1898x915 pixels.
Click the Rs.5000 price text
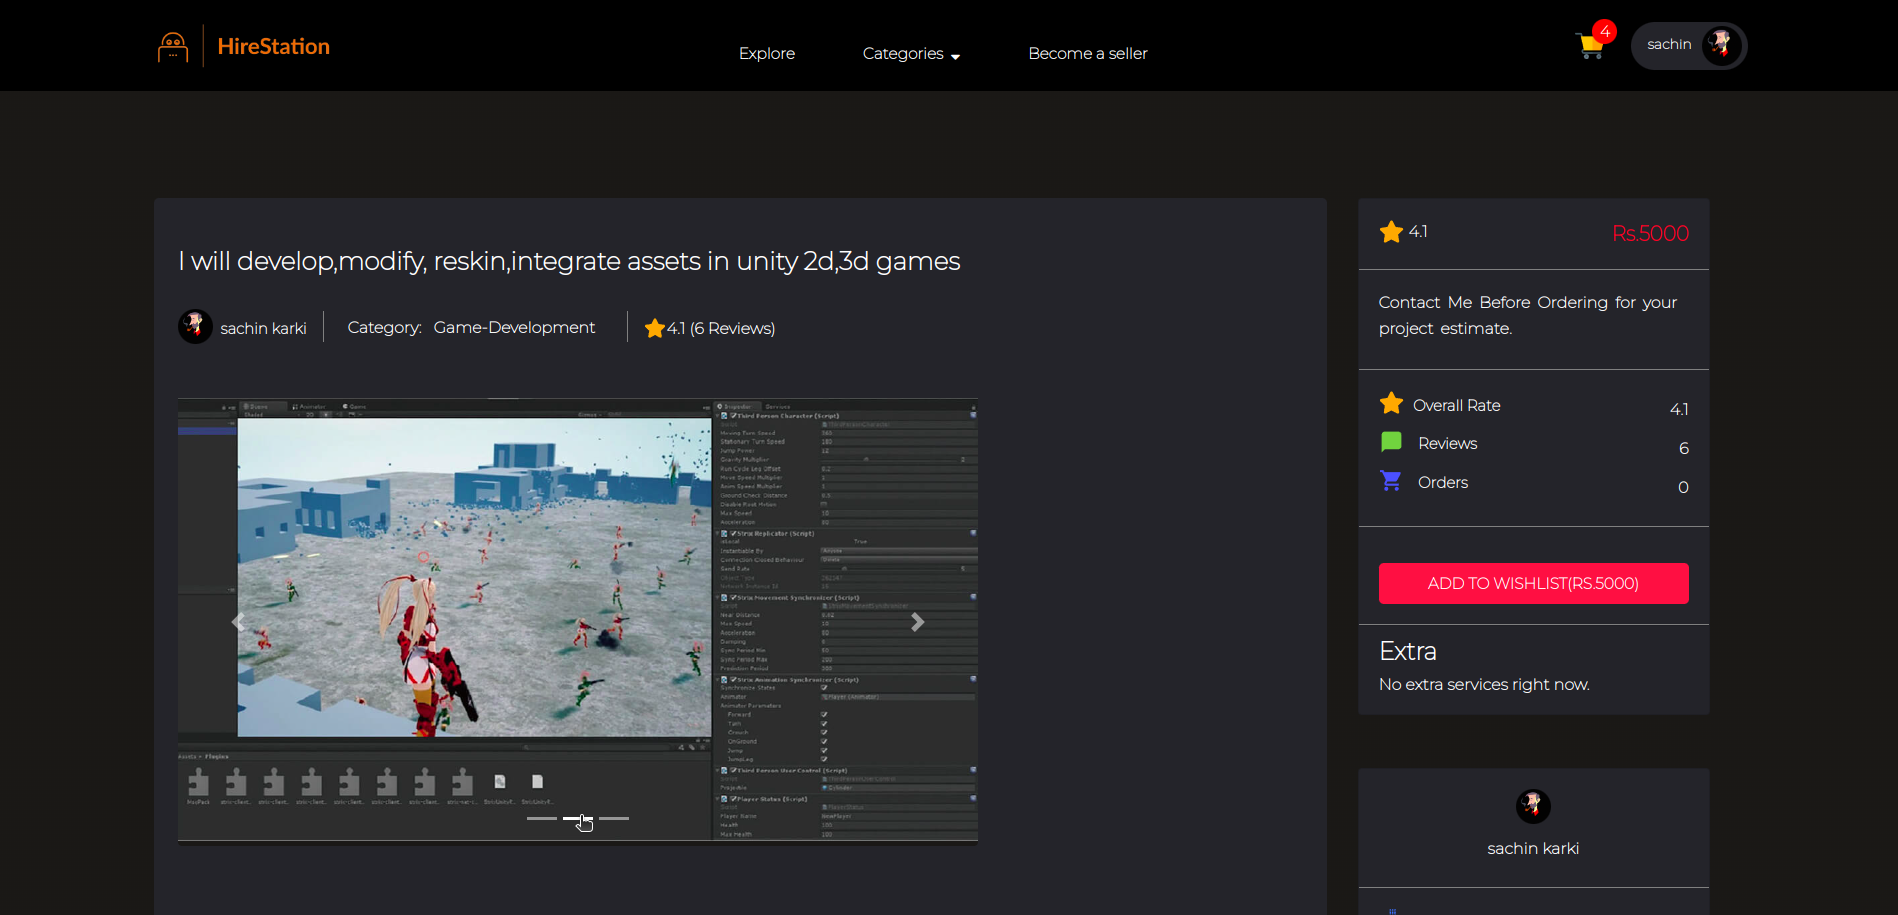coord(1650,233)
